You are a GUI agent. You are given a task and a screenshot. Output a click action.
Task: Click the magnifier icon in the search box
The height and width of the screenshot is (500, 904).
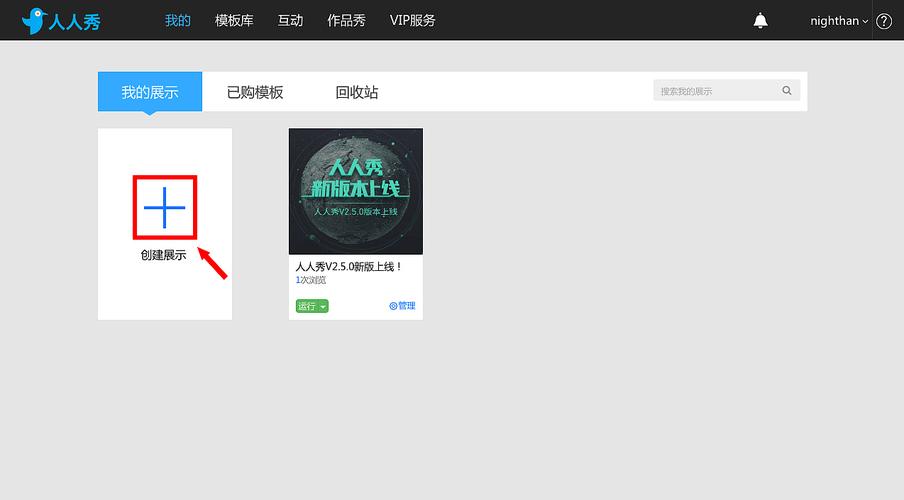tap(787, 91)
